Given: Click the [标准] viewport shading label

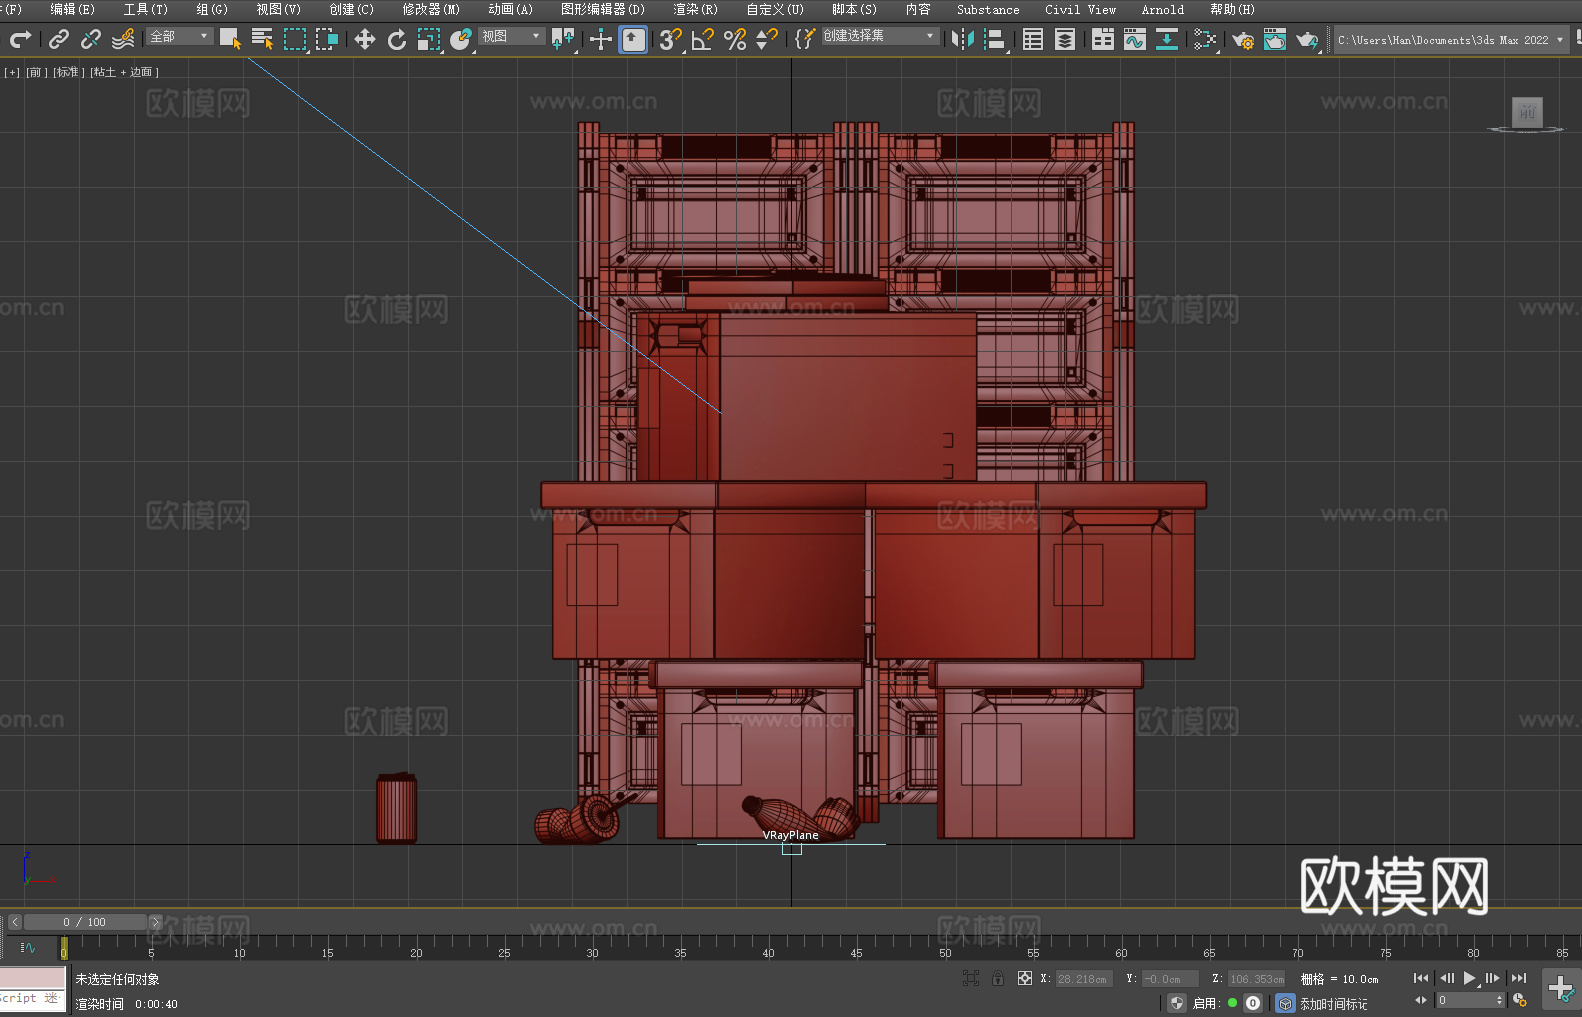Looking at the screenshot, I should click(x=68, y=72).
